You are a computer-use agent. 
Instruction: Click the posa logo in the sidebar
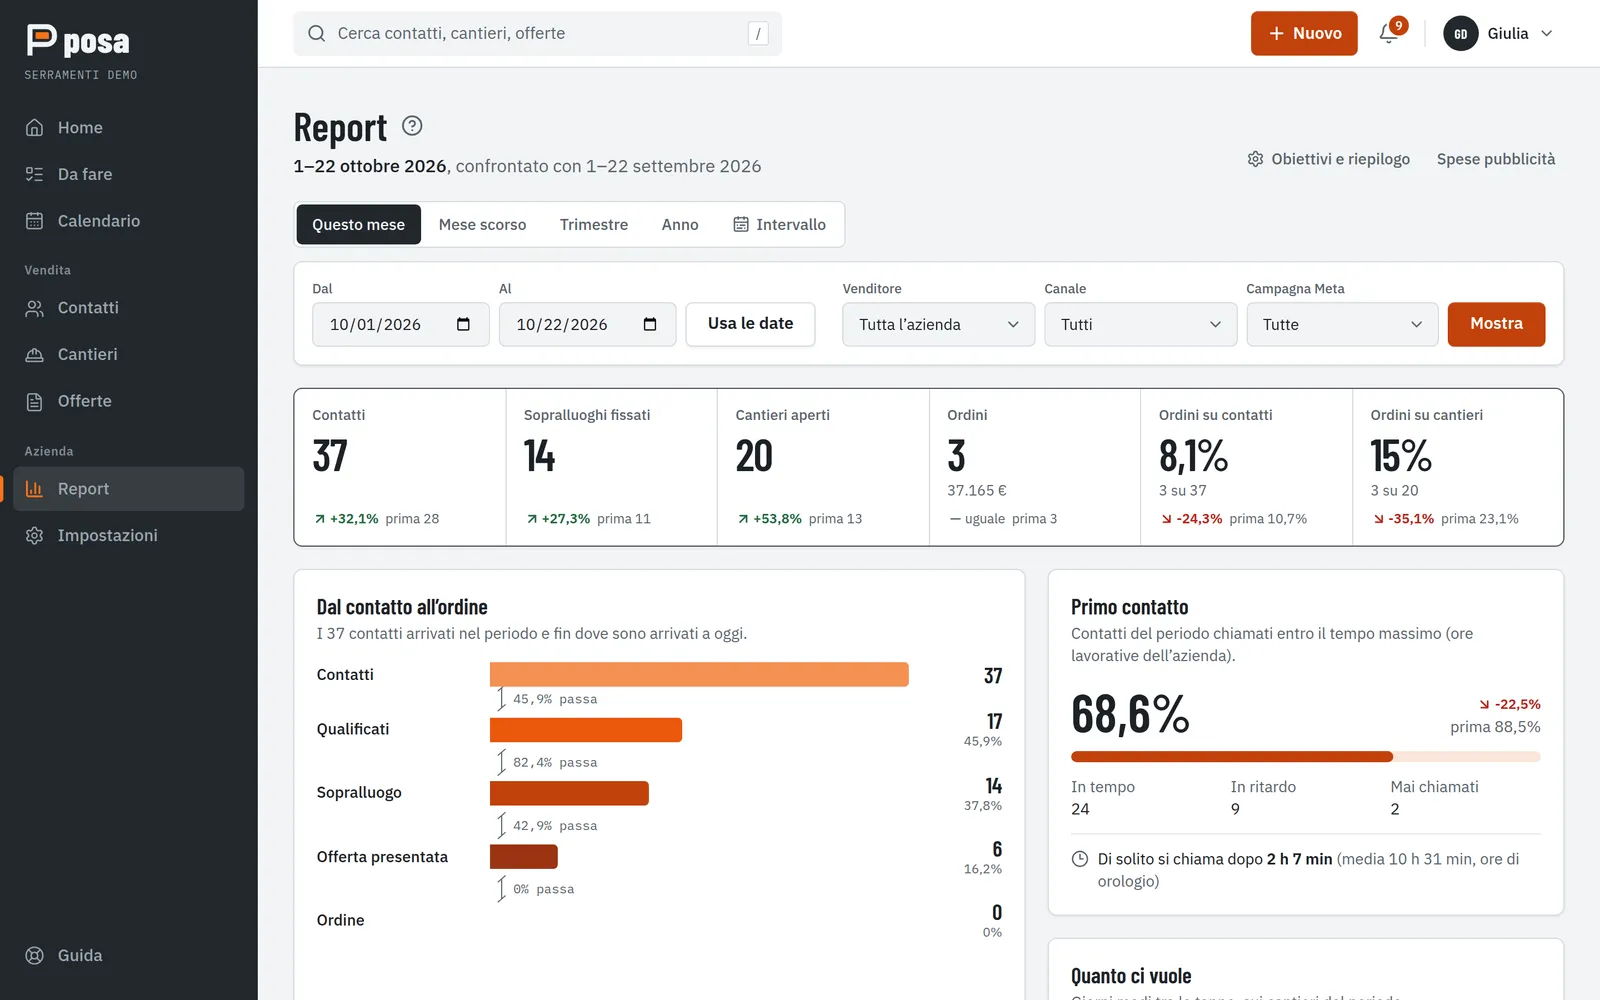pyautogui.click(x=78, y=41)
